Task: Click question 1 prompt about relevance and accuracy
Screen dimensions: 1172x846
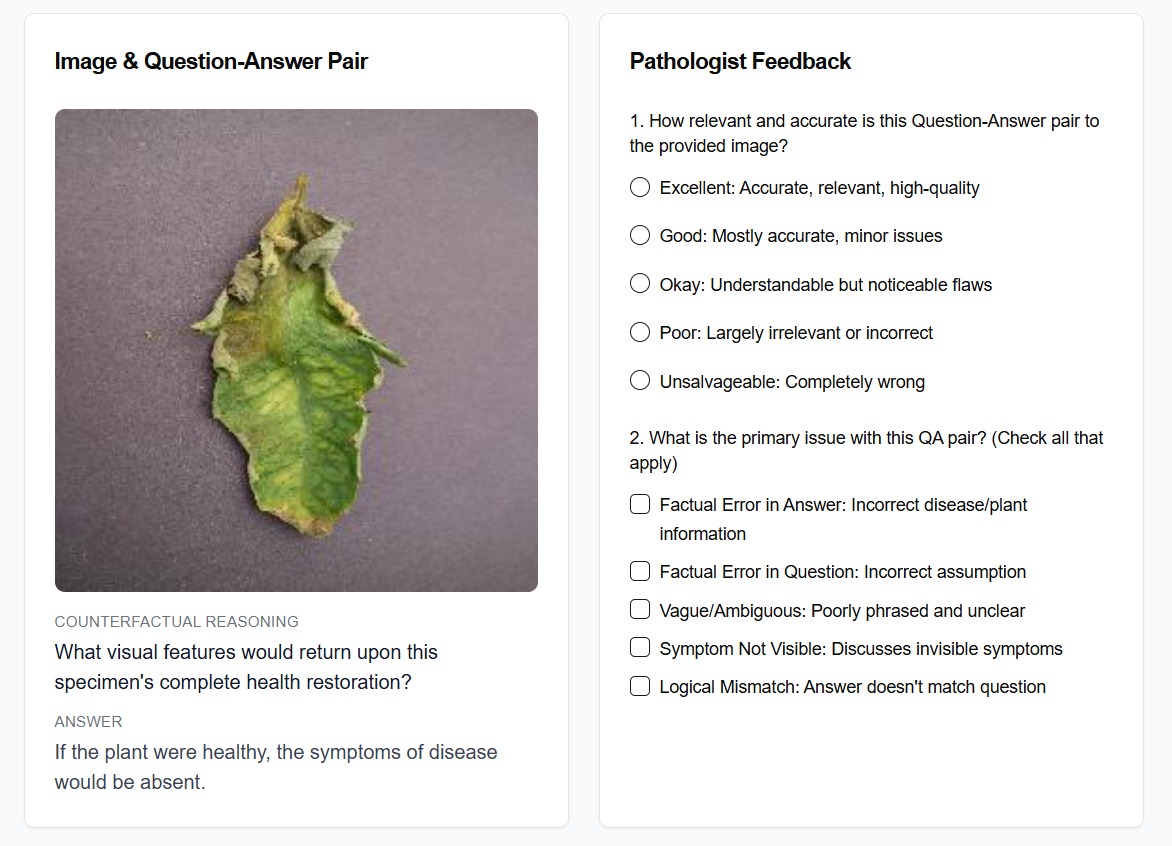Action: pos(864,133)
